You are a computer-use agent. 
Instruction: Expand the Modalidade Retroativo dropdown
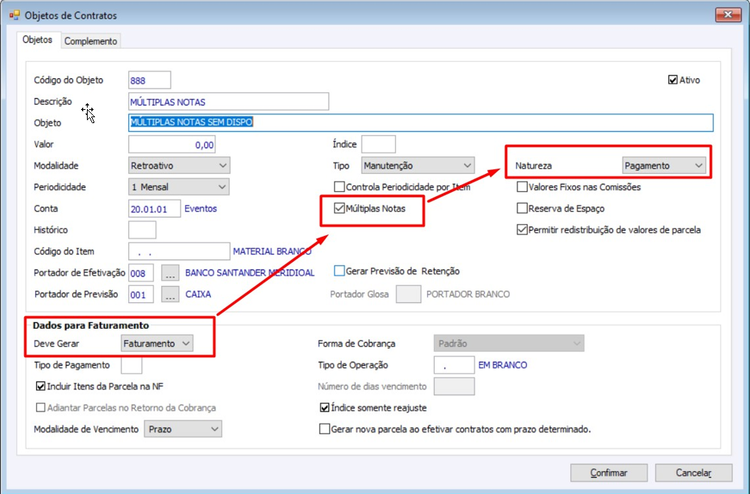point(179,165)
